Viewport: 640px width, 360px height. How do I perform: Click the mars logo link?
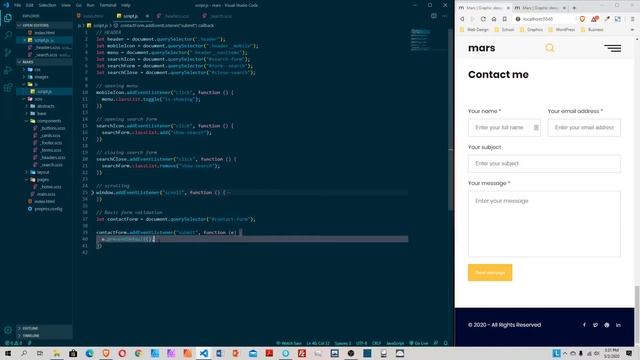pos(482,48)
